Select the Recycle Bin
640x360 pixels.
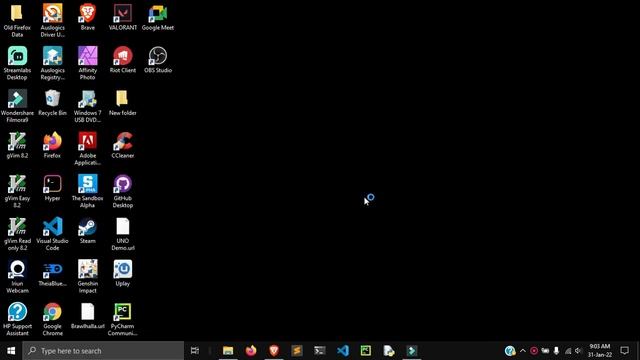(x=52, y=102)
